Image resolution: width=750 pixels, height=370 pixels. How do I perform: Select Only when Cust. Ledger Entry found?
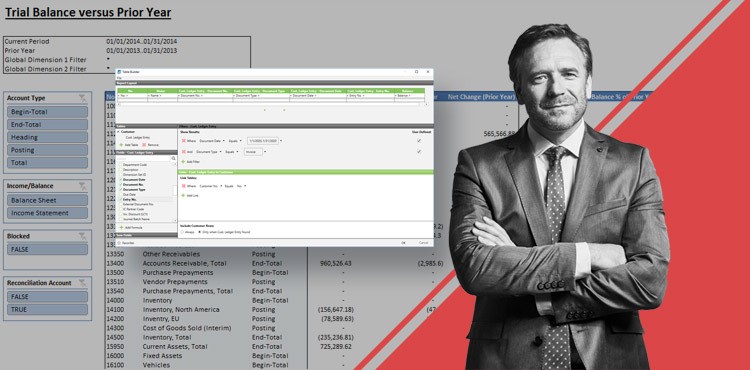click(199, 232)
